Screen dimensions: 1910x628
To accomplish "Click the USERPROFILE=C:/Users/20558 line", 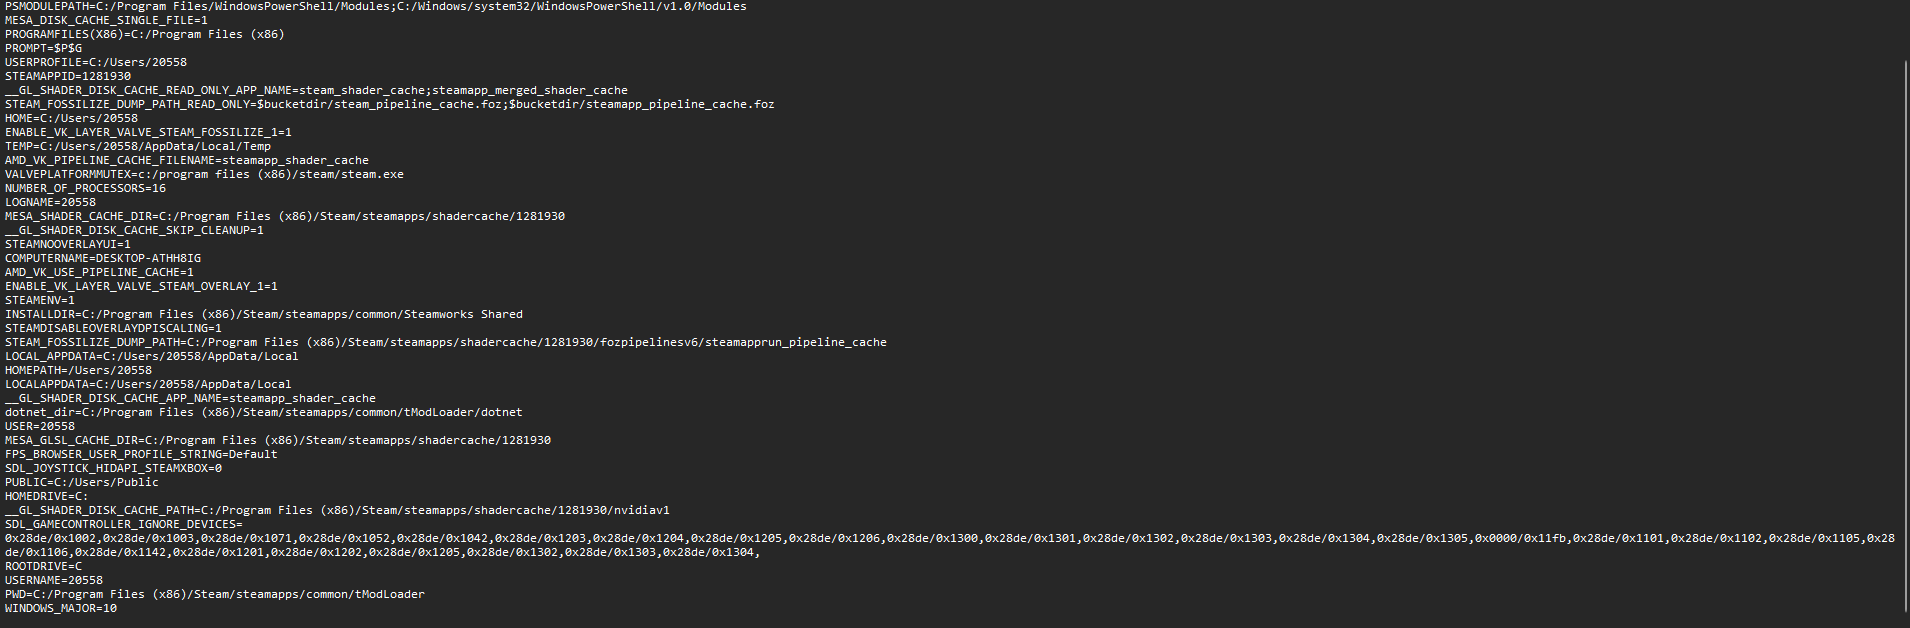I will click(x=96, y=62).
